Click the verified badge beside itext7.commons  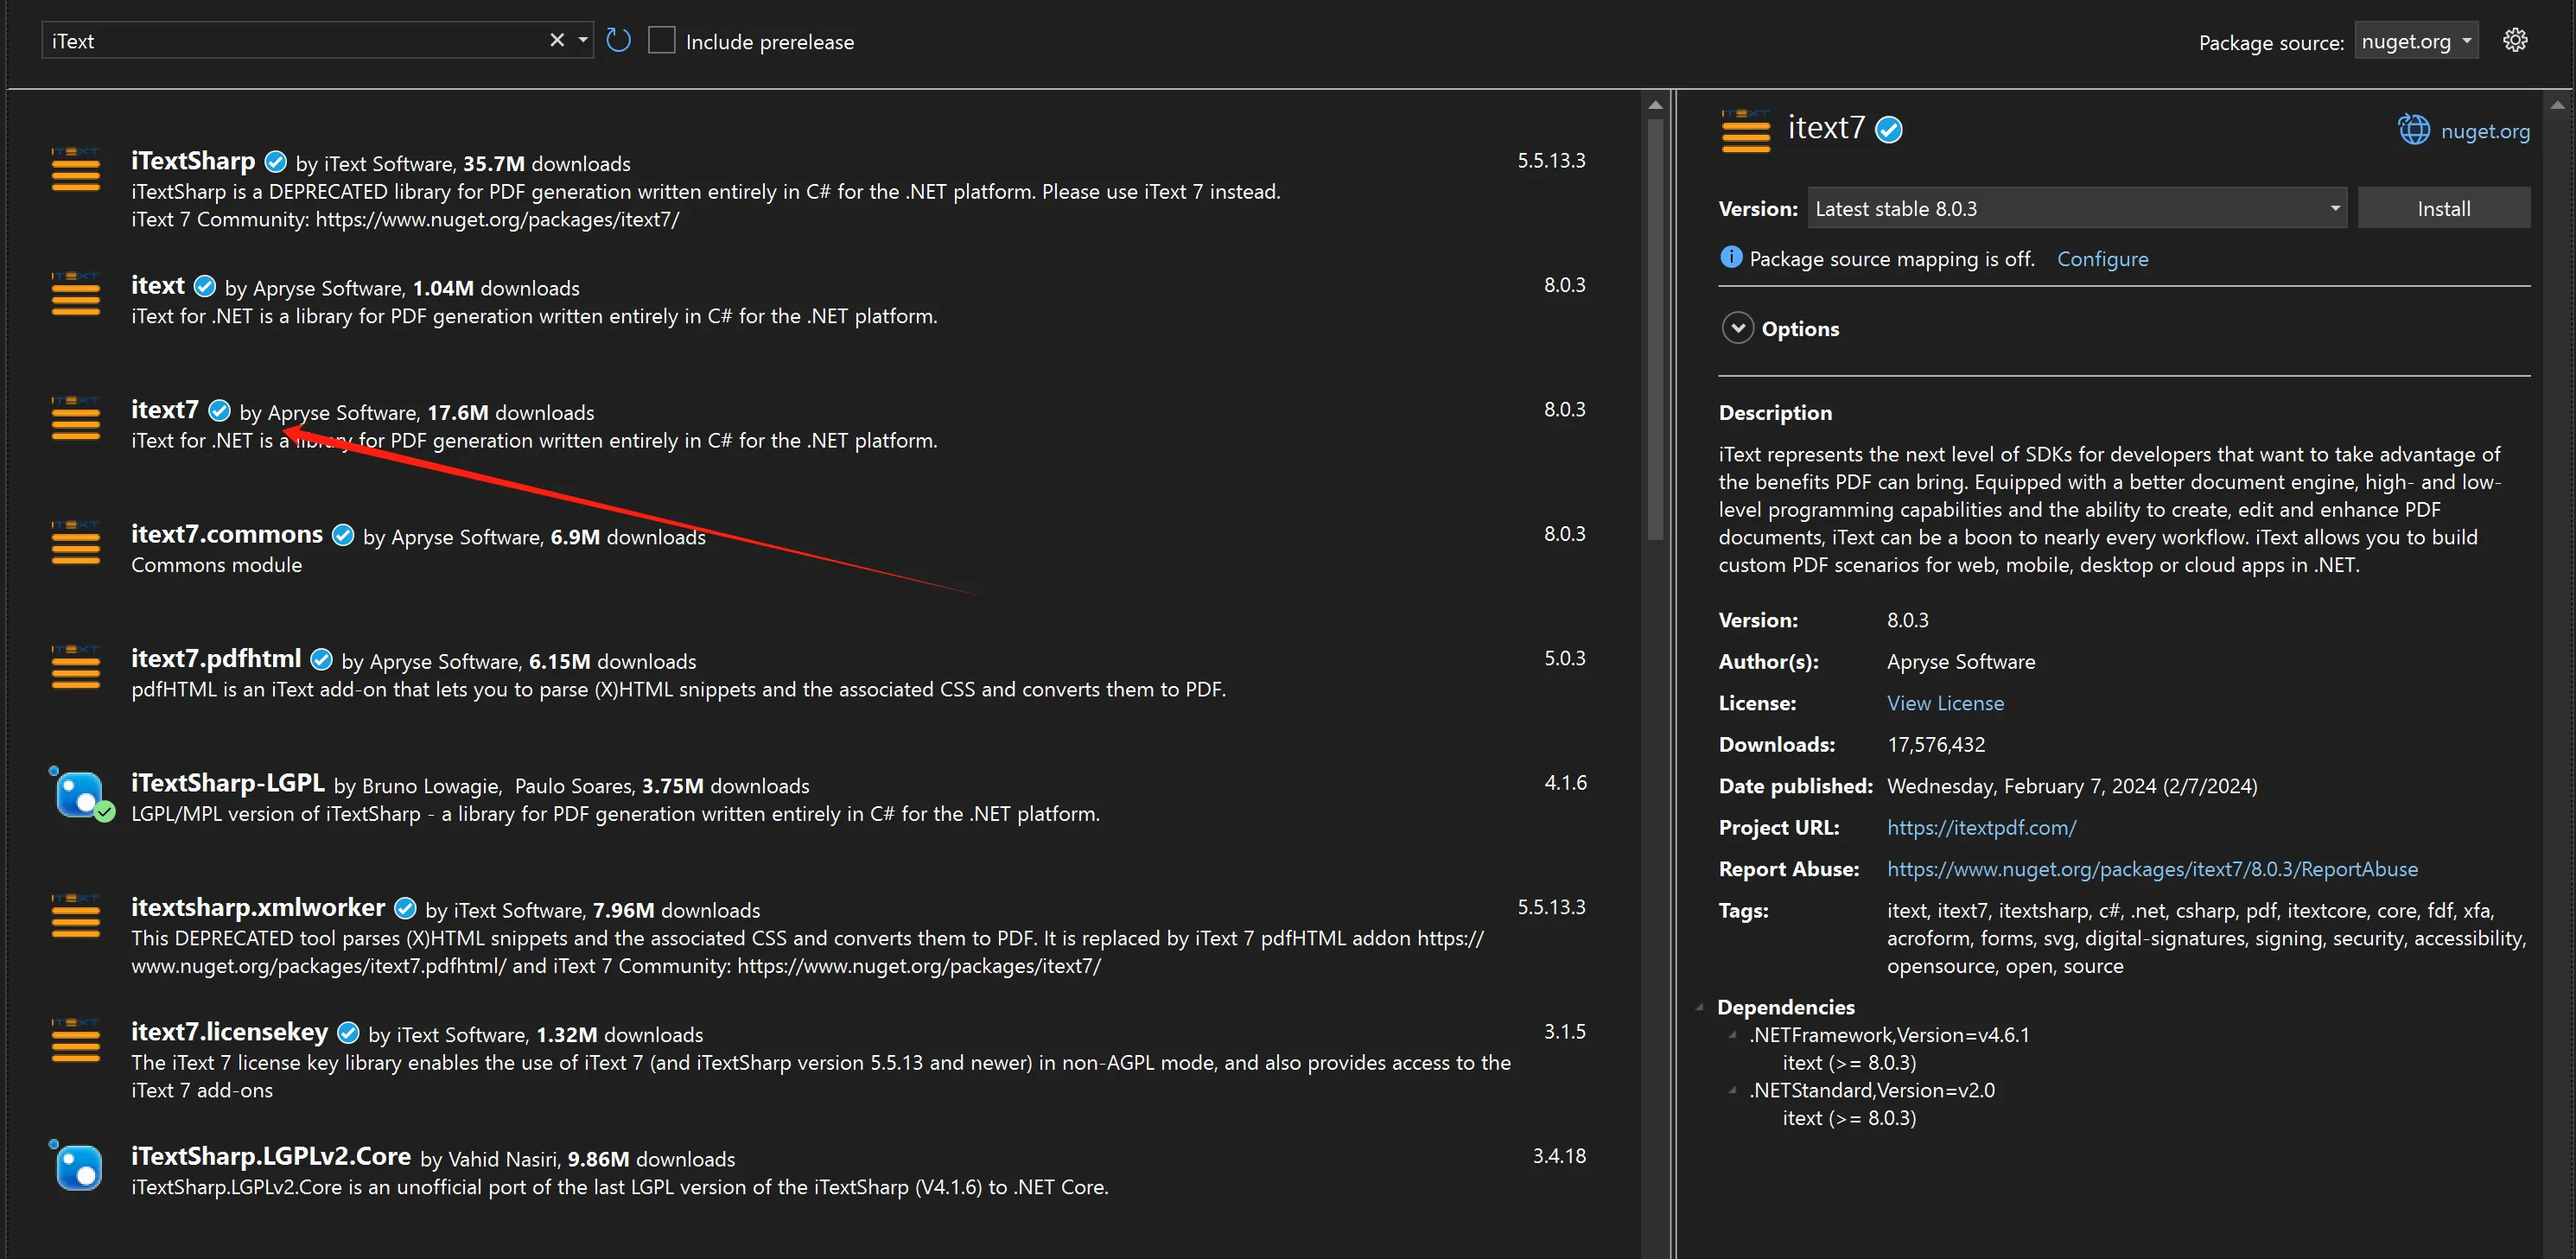click(x=343, y=535)
